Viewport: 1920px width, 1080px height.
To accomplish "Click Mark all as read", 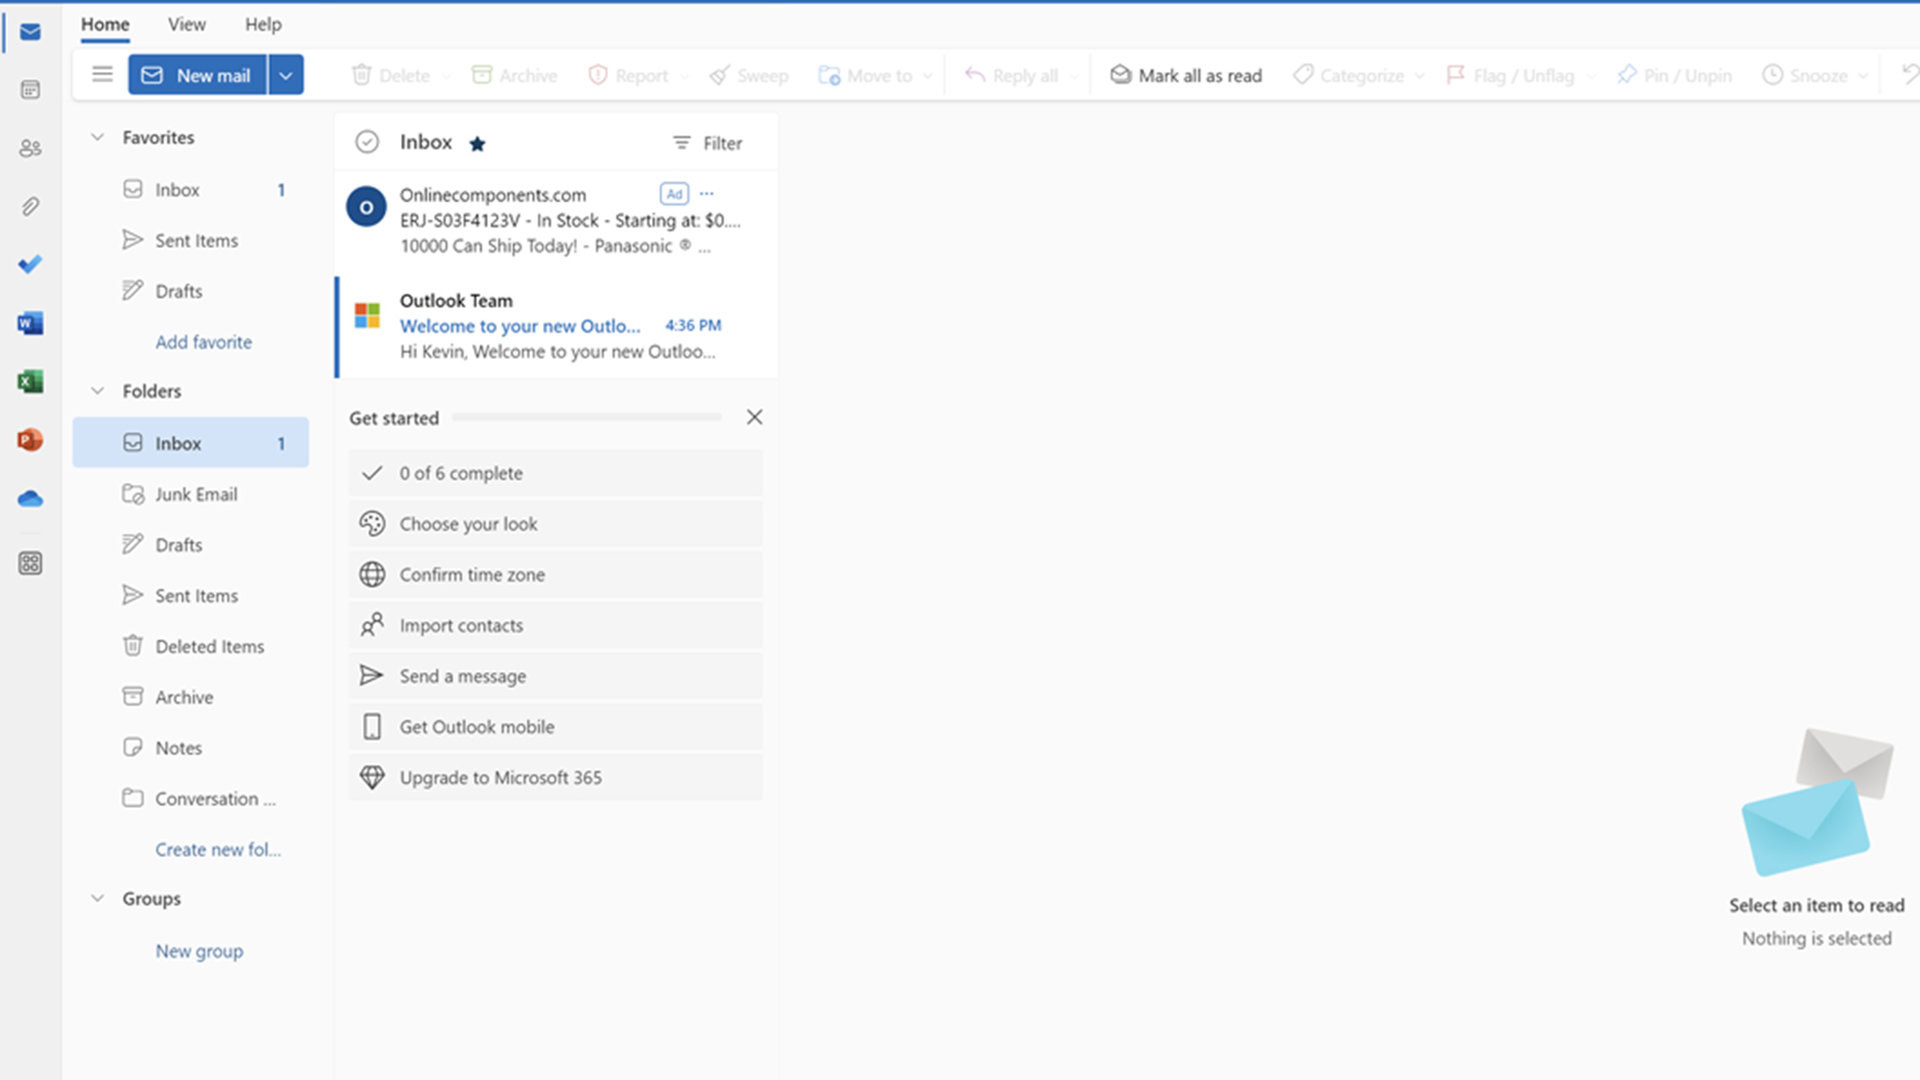I will (x=1186, y=75).
